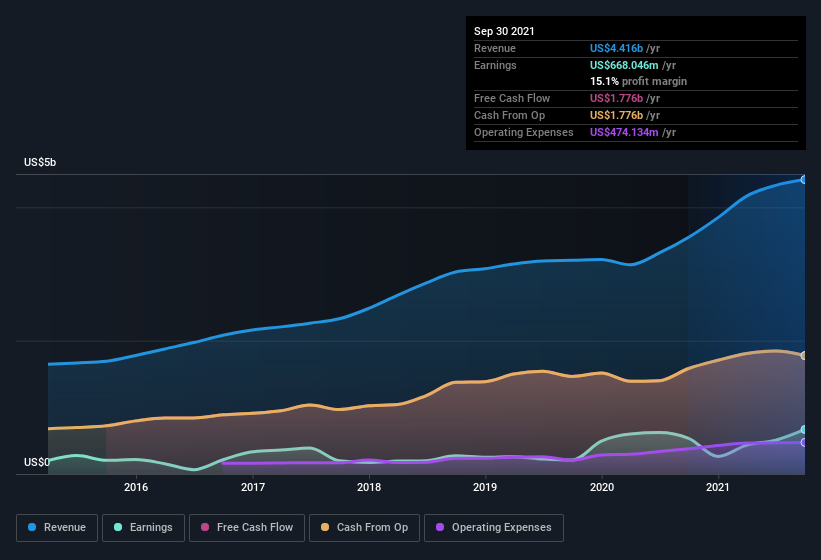Click the Cash From Op US$1.776b value
The height and width of the screenshot is (560, 821).
point(616,115)
